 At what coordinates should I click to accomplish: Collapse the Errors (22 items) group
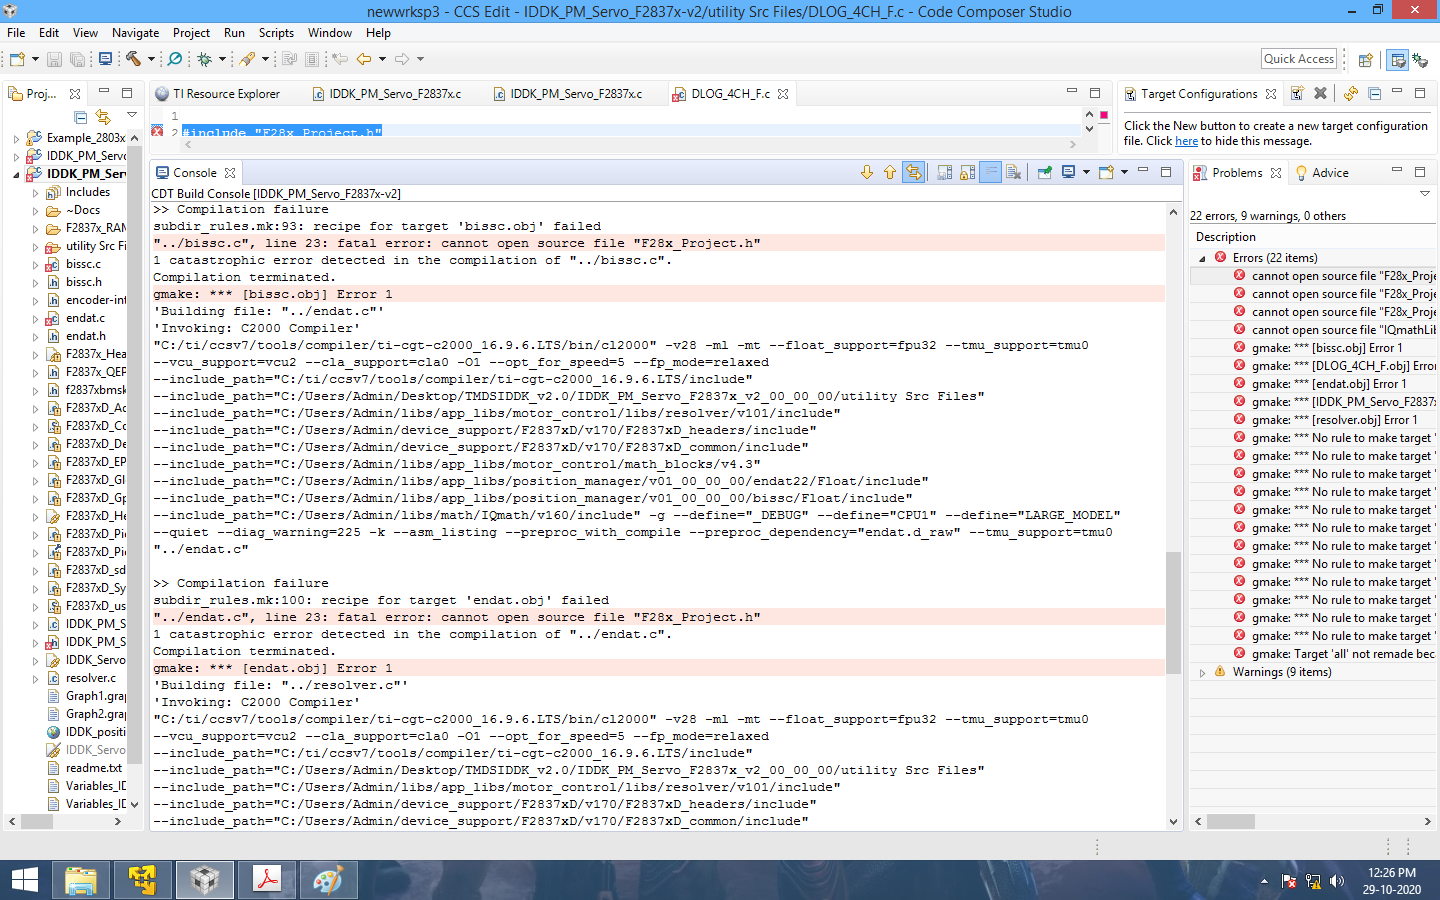tap(1203, 257)
